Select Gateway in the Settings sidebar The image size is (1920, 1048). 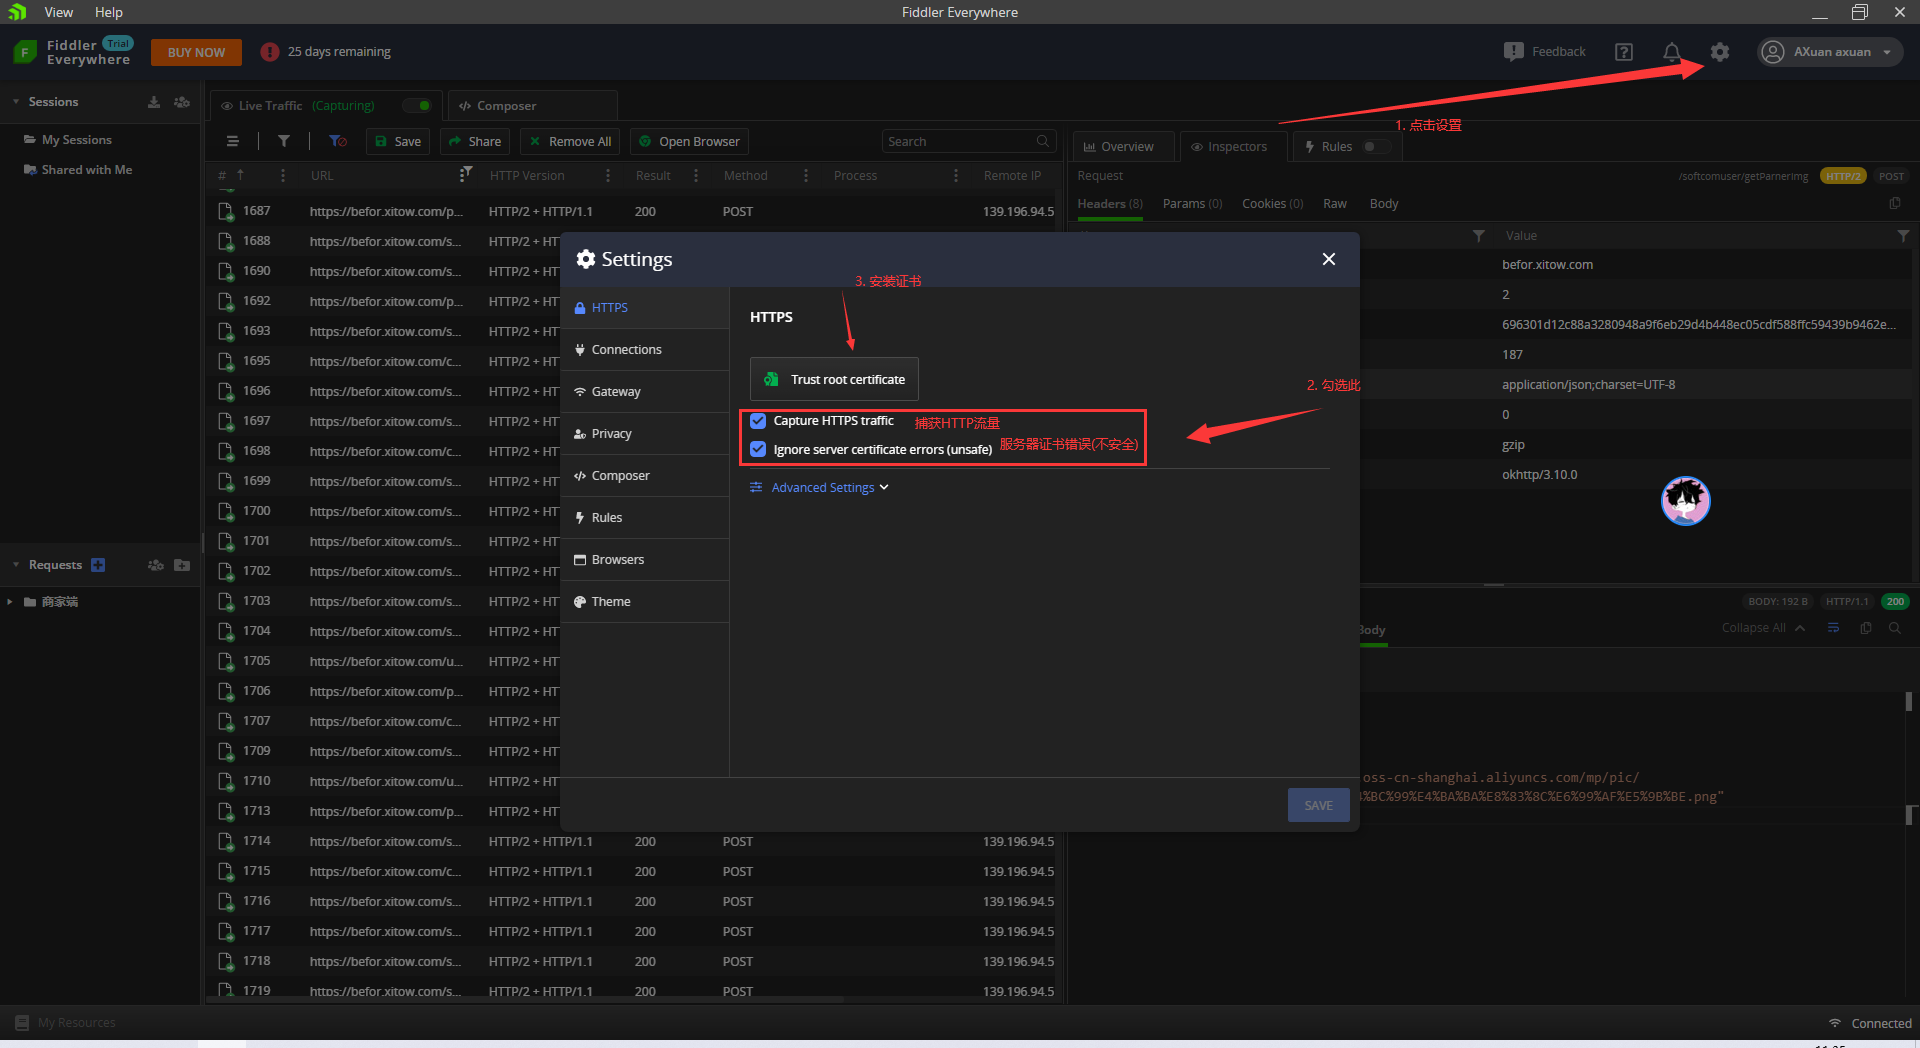(645, 392)
